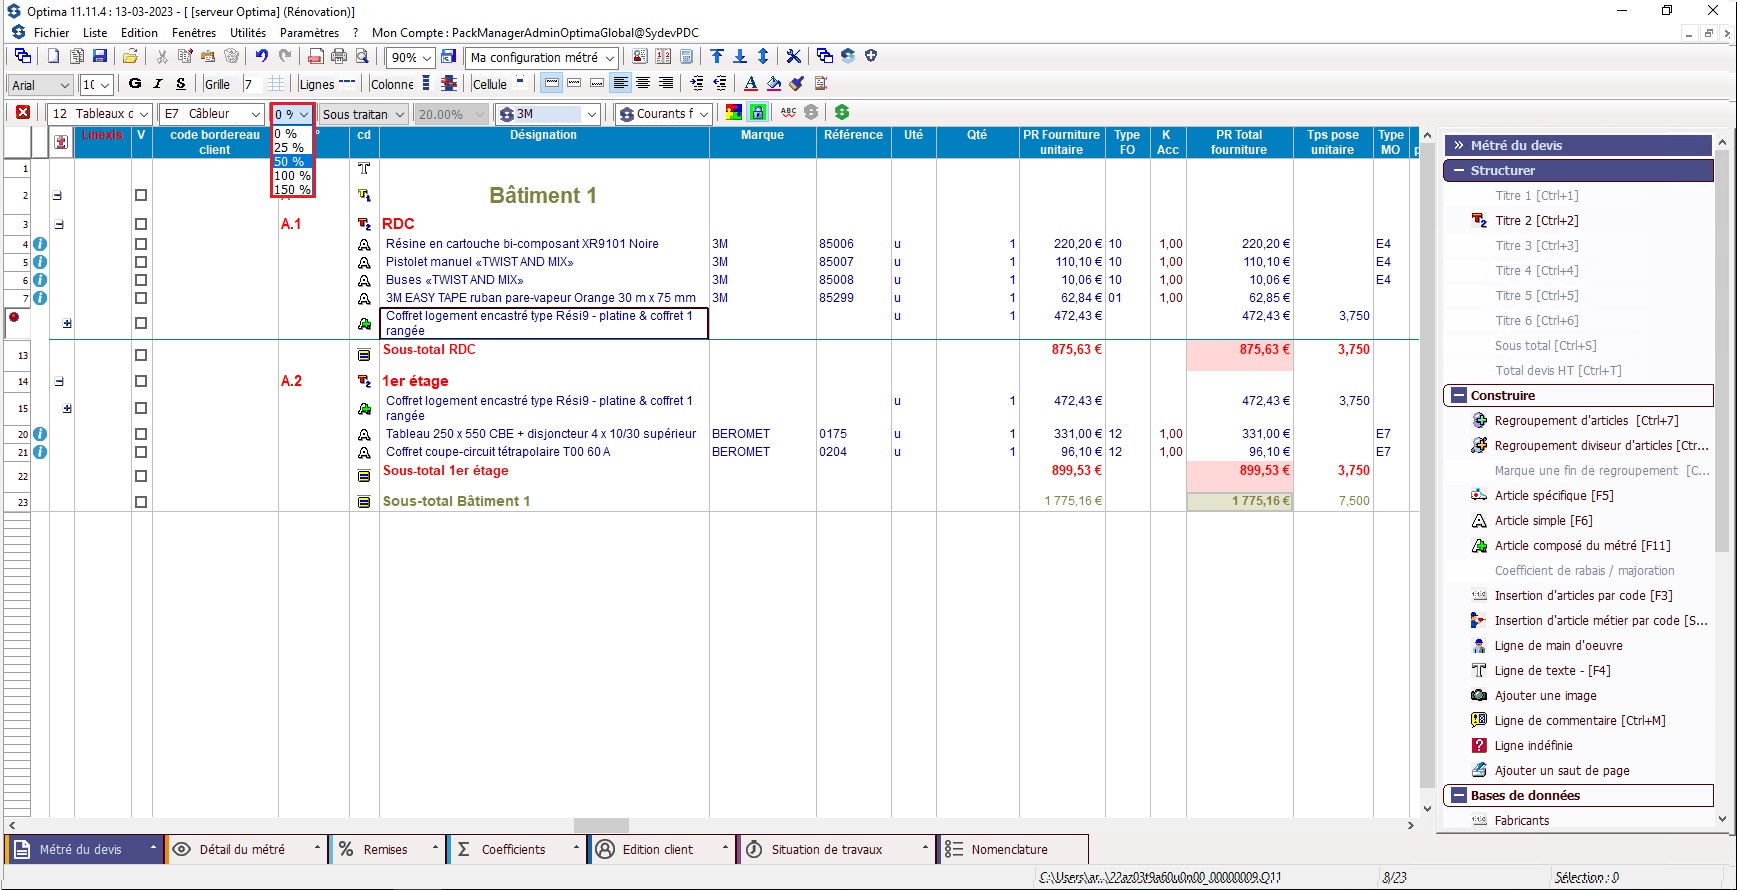This screenshot has height=890, width=1737.
Task: Undo the last action
Action: [262, 57]
